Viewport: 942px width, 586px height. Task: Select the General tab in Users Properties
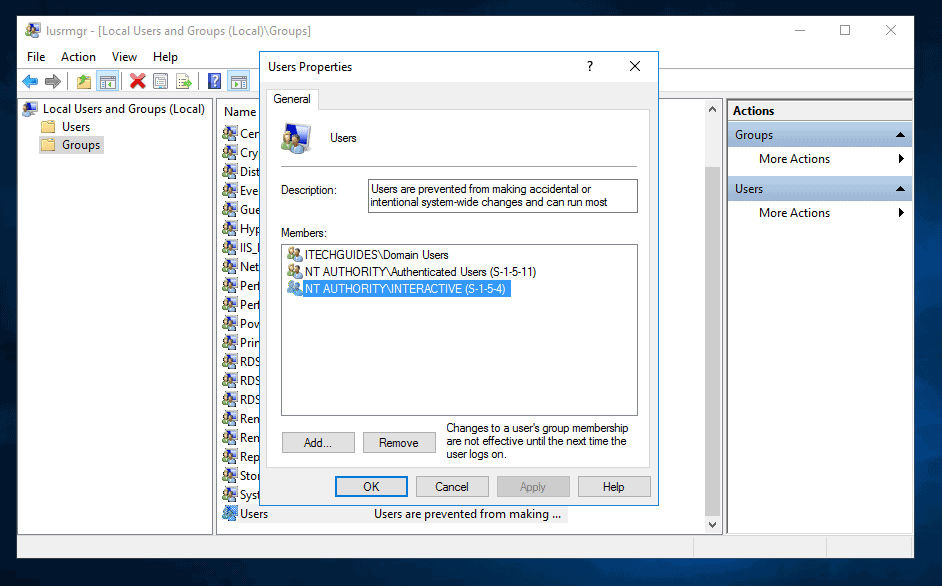pos(292,99)
